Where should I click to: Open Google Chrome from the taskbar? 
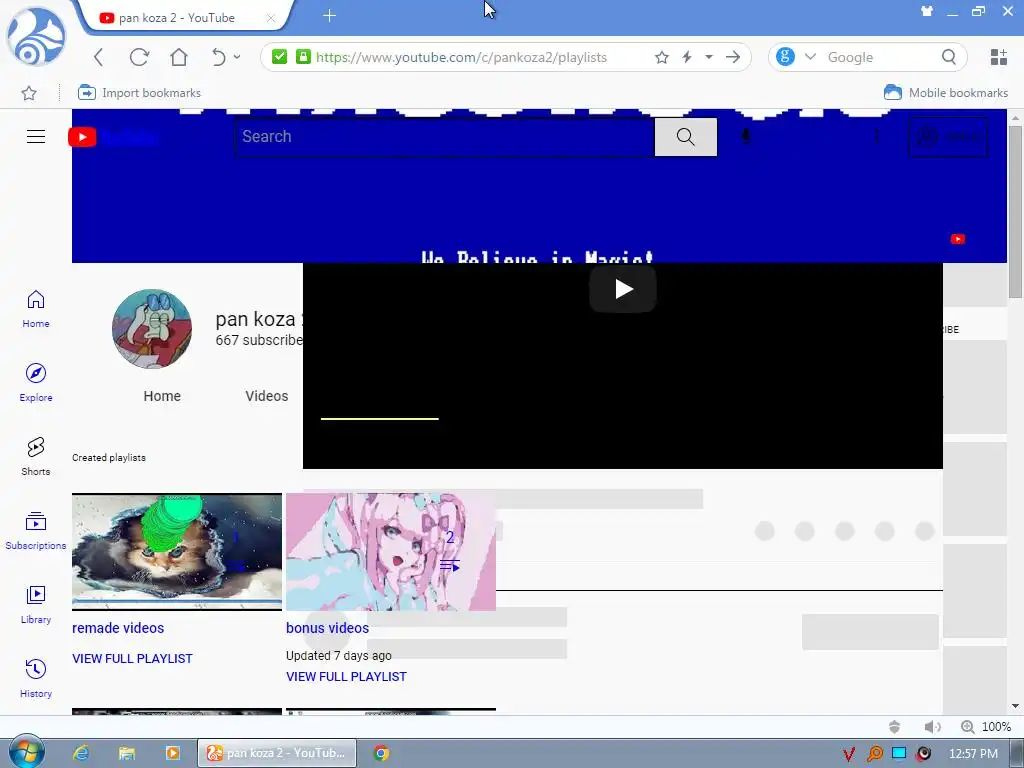[381, 753]
